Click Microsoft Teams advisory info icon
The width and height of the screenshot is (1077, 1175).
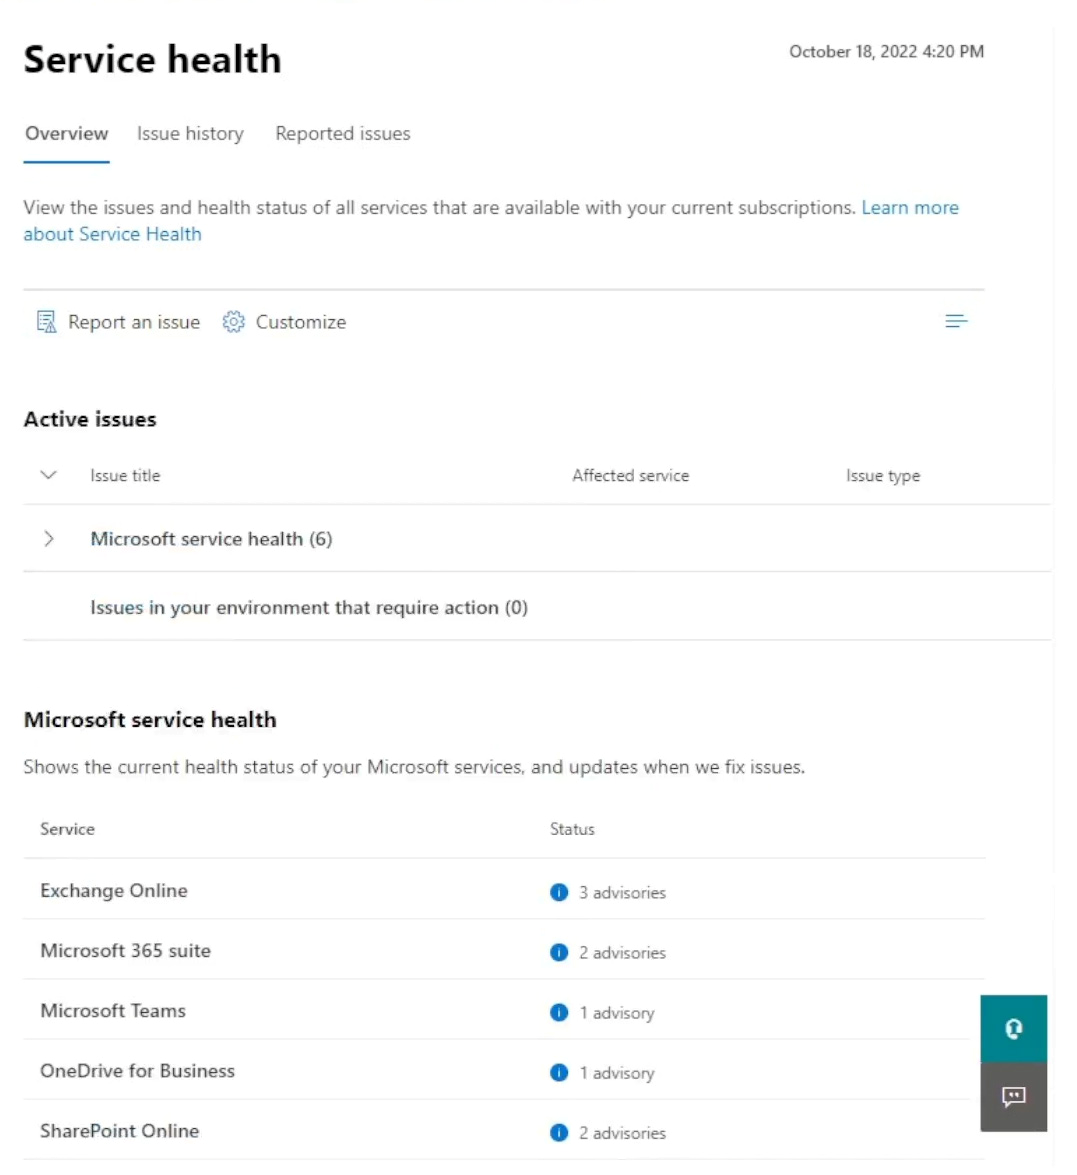(559, 1013)
